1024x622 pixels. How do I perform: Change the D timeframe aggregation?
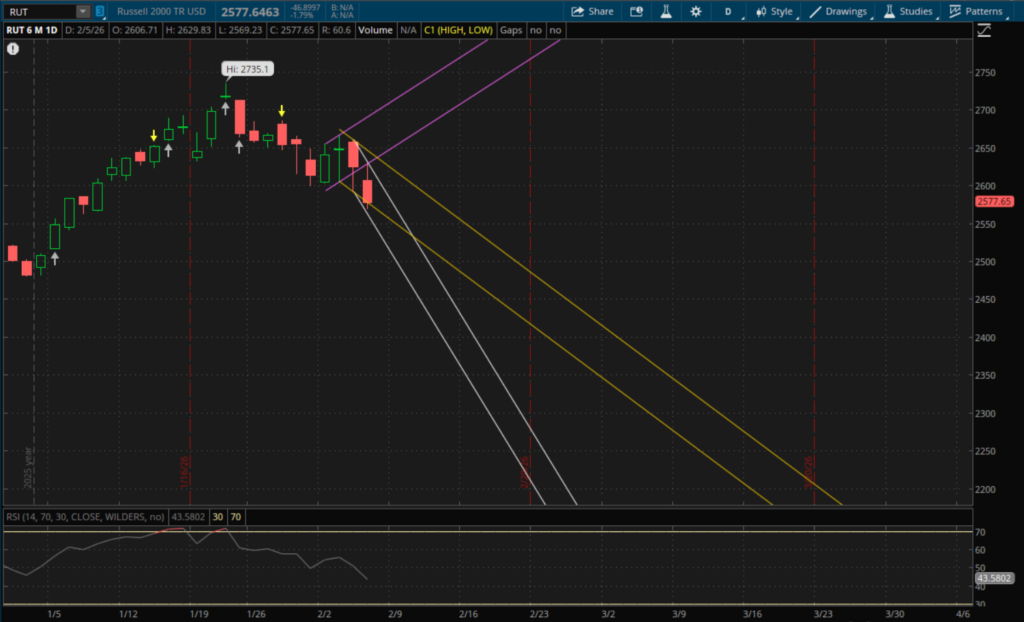728,12
